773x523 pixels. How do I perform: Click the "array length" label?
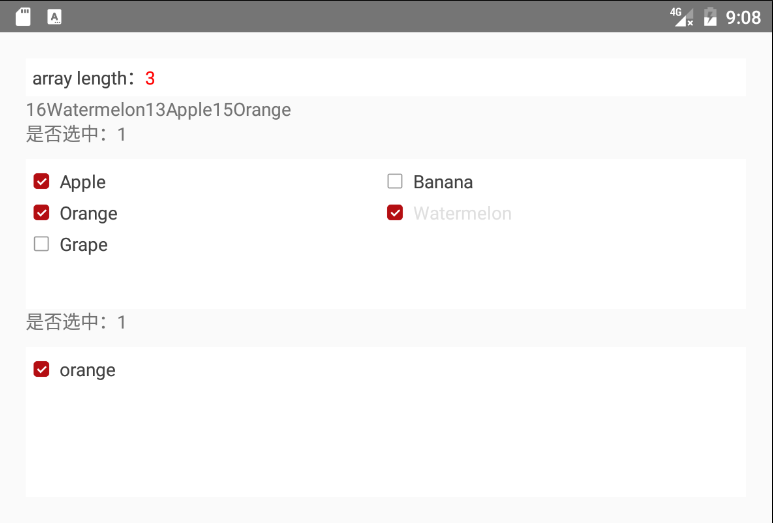84,78
